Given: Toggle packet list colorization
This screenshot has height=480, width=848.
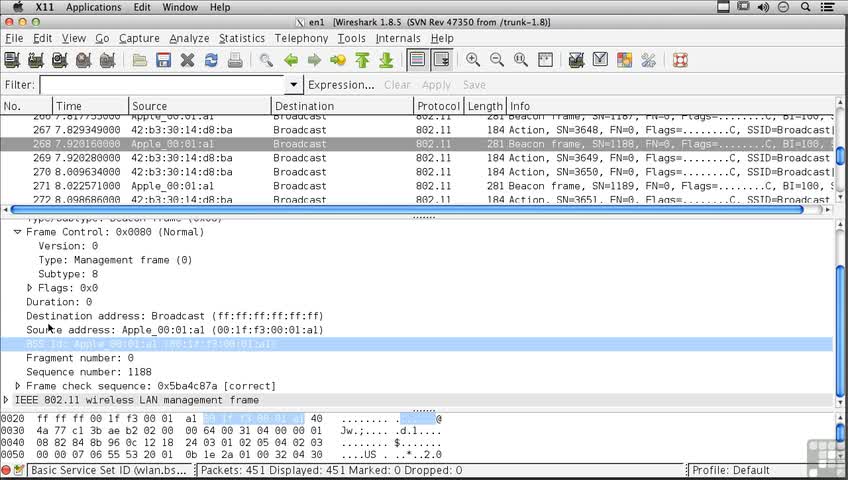Looking at the screenshot, I should (418, 60).
